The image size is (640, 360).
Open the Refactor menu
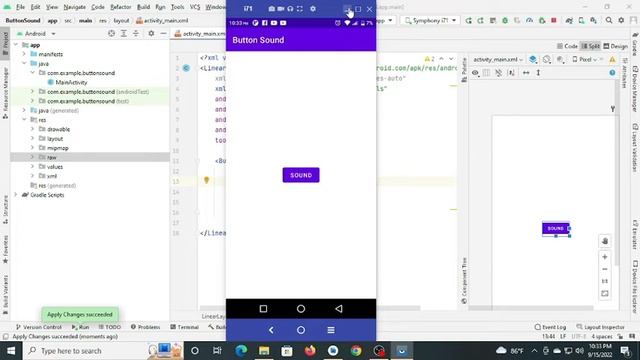[121, 7]
